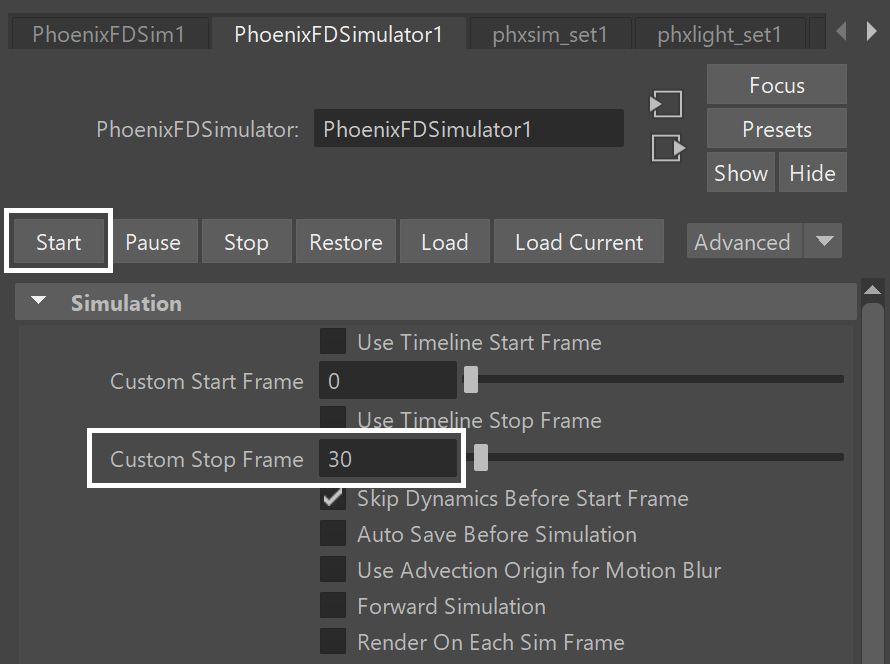Click the Start simulation button
This screenshot has width=890, height=664.
click(x=58, y=242)
